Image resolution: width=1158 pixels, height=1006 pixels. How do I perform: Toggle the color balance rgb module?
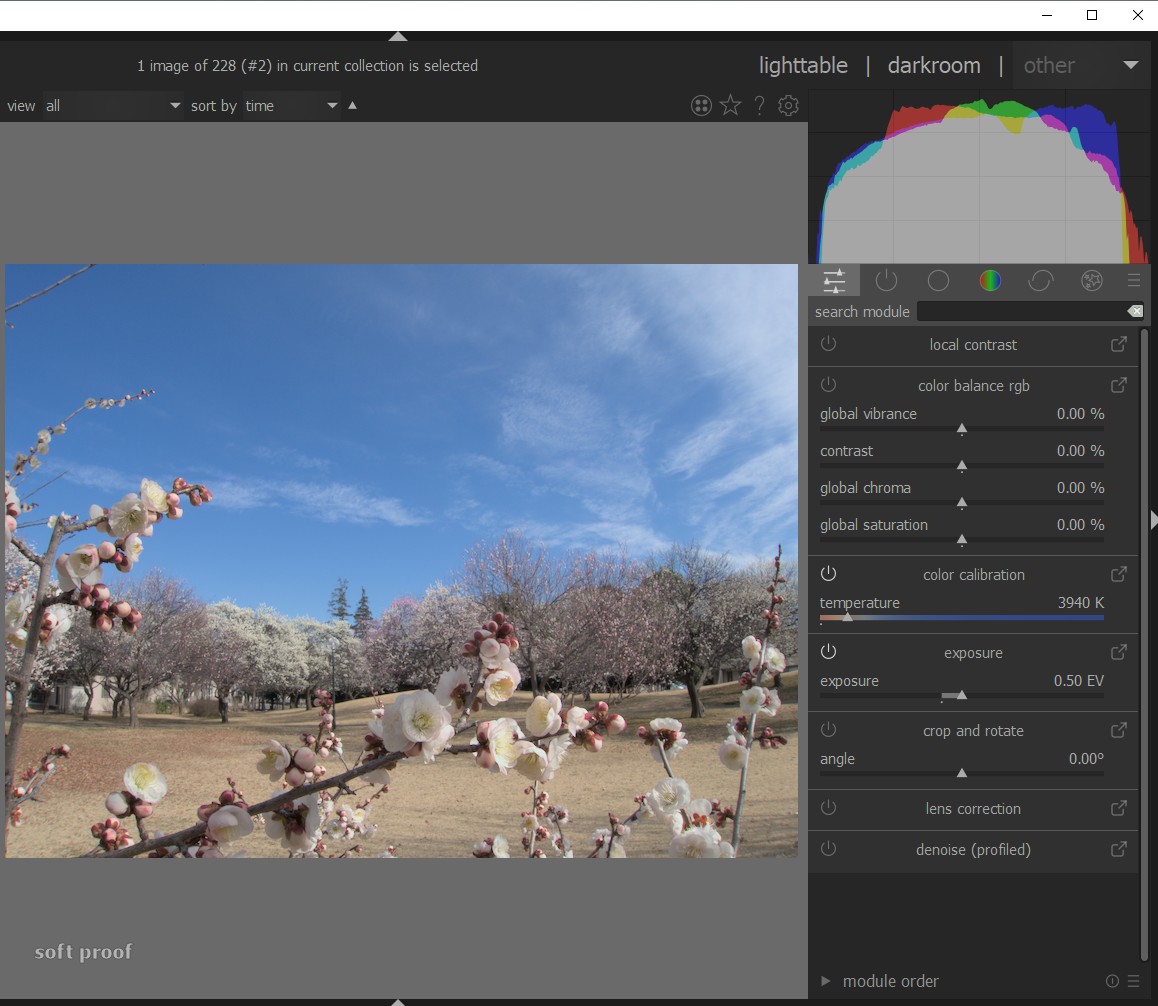point(829,385)
